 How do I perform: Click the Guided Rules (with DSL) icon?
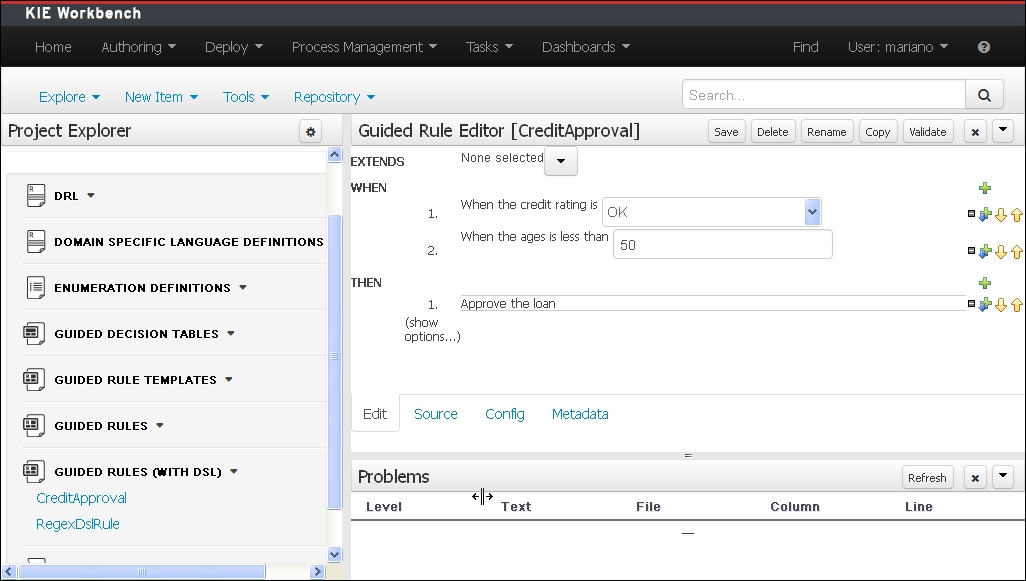pyautogui.click(x=34, y=472)
